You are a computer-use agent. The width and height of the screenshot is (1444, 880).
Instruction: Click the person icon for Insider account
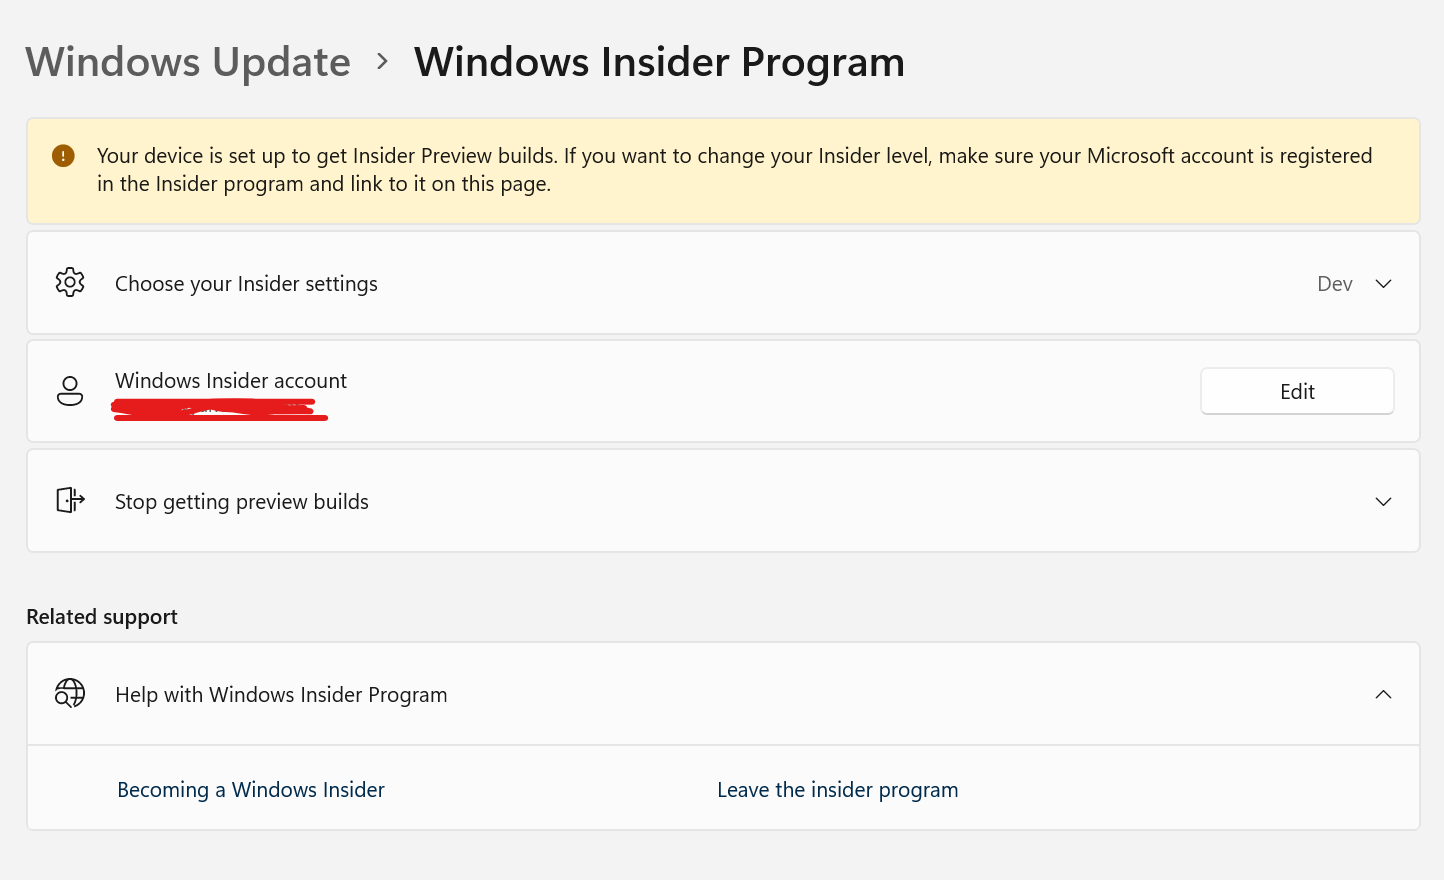click(x=70, y=391)
